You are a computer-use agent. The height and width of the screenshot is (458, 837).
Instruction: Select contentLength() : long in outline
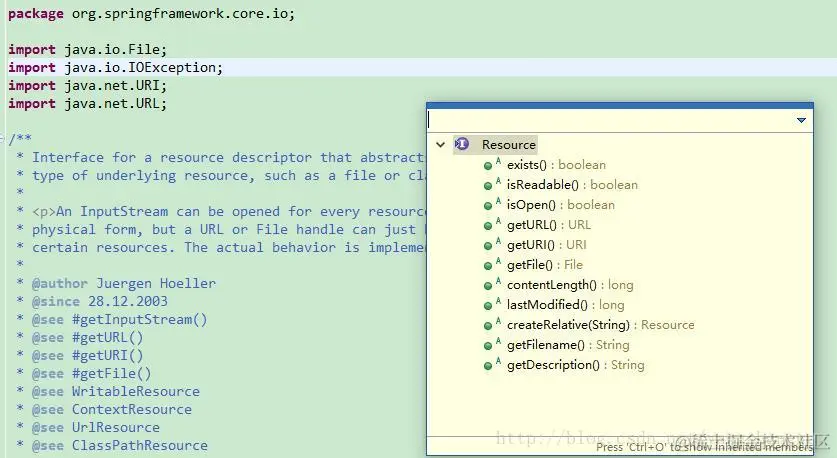point(570,285)
